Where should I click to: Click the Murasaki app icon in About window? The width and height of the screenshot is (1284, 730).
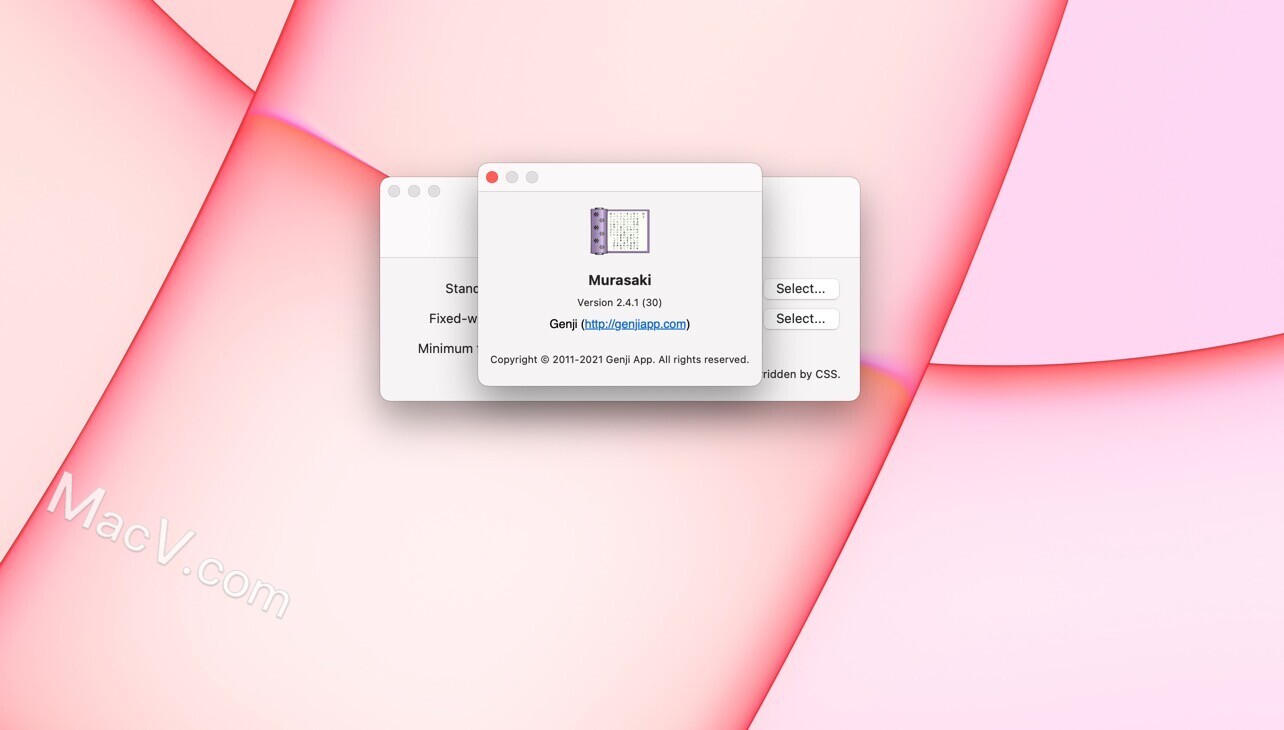click(x=620, y=231)
